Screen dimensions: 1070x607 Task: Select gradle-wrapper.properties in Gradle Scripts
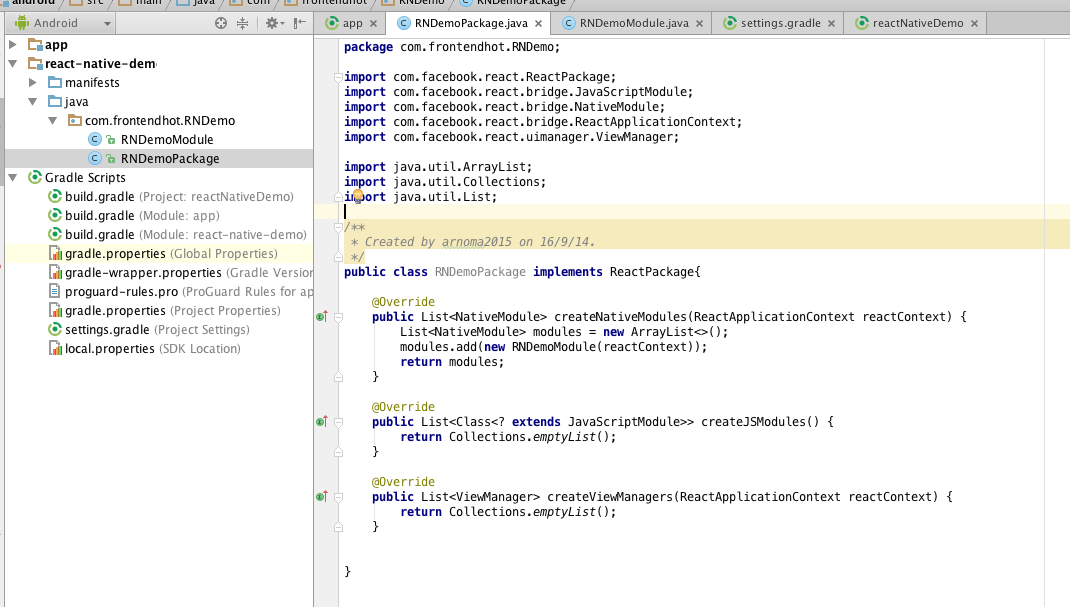coord(143,273)
